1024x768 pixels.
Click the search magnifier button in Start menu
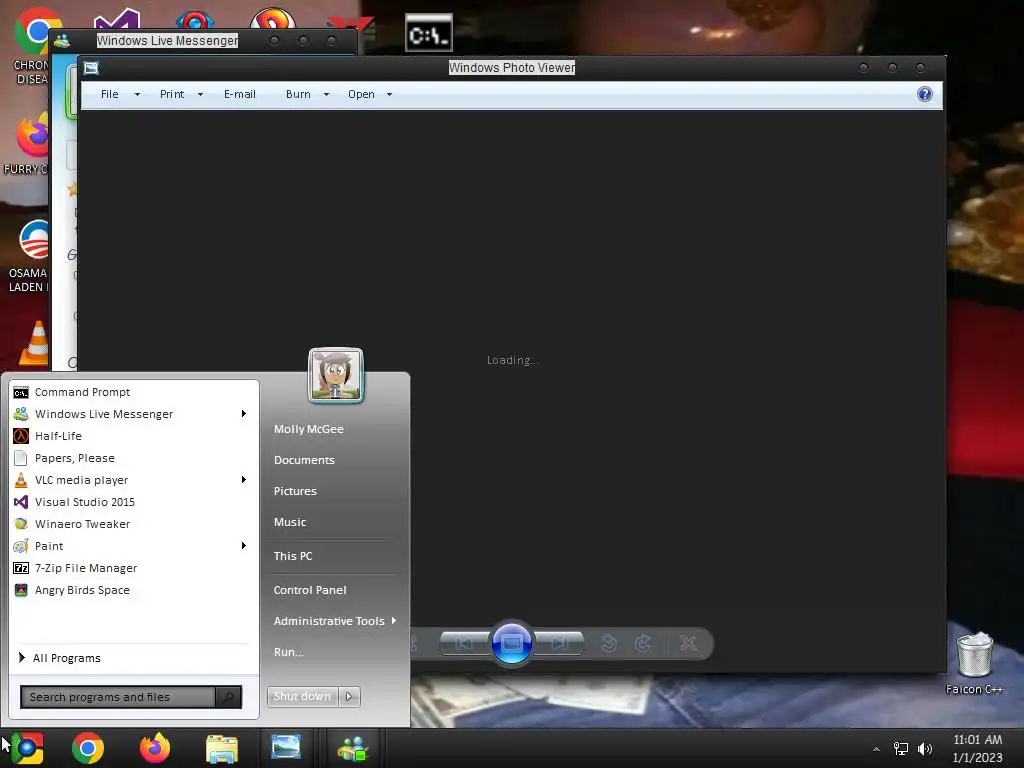(x=229, y=697)
